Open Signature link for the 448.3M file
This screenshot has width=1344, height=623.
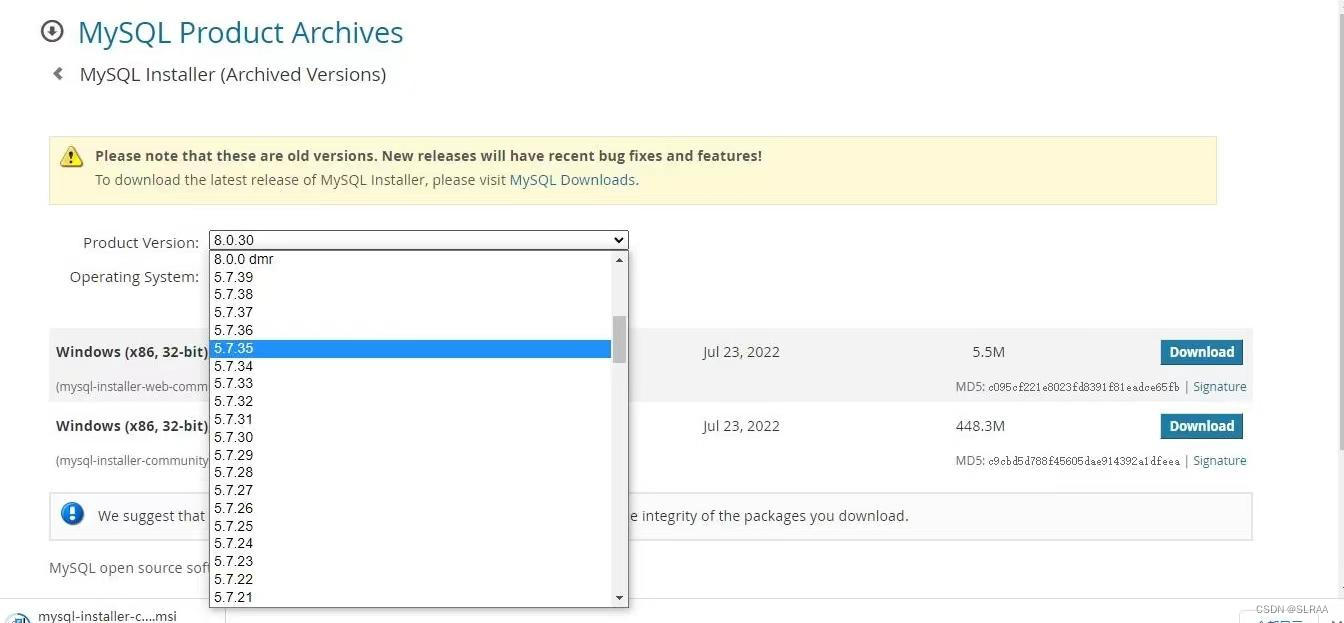tap(1219, 461)
